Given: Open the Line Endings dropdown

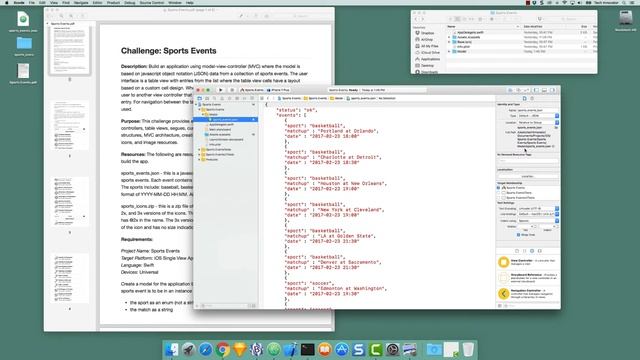Looking at the screenshot, I should pos(538,214).
